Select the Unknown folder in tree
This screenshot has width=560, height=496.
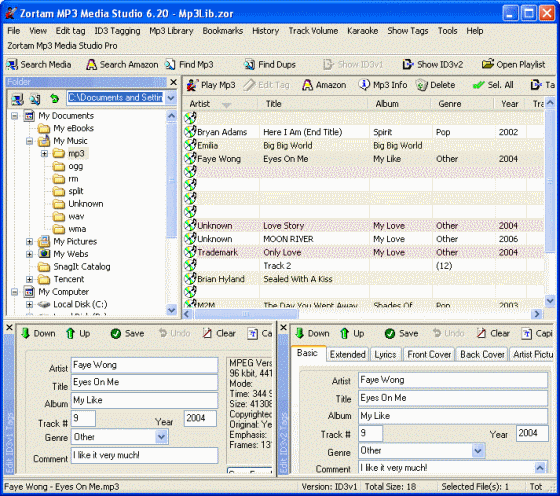click(x=86, y=204)
